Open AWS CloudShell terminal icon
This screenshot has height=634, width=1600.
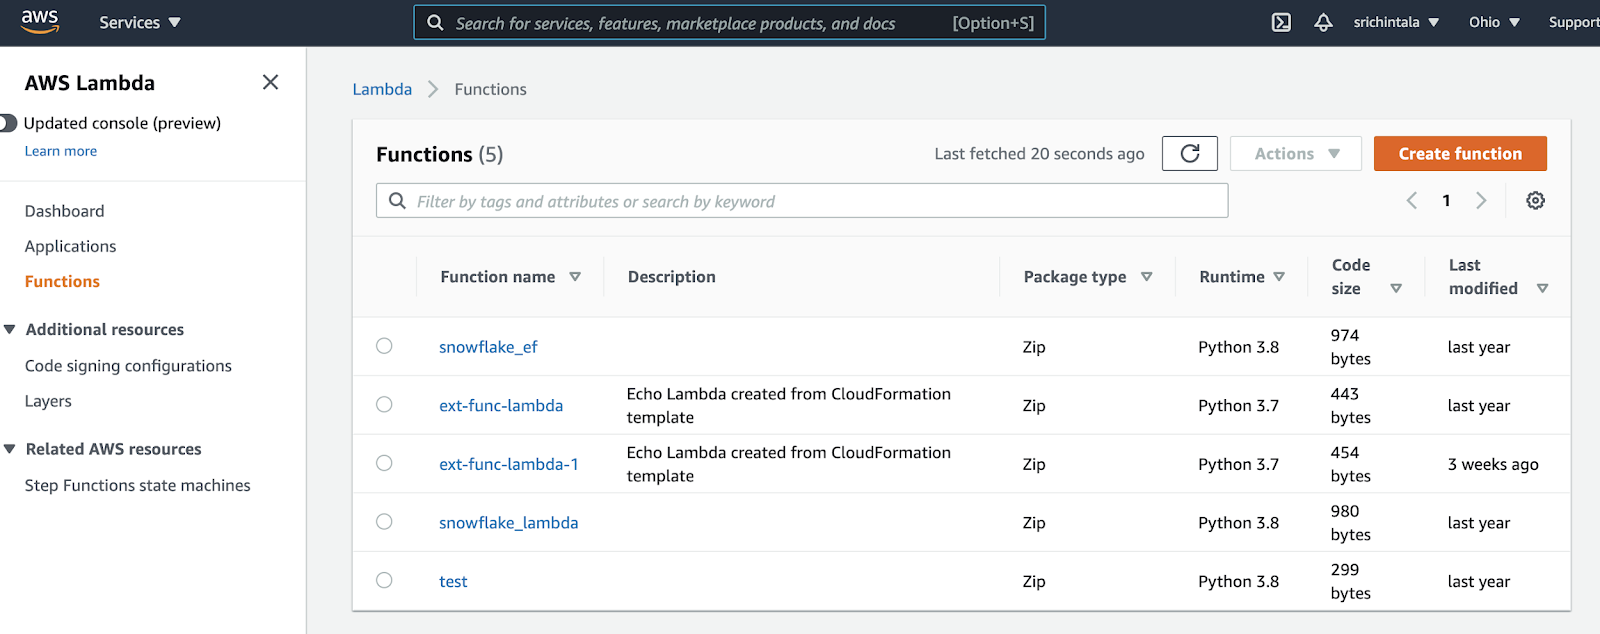coord(1281,22)
